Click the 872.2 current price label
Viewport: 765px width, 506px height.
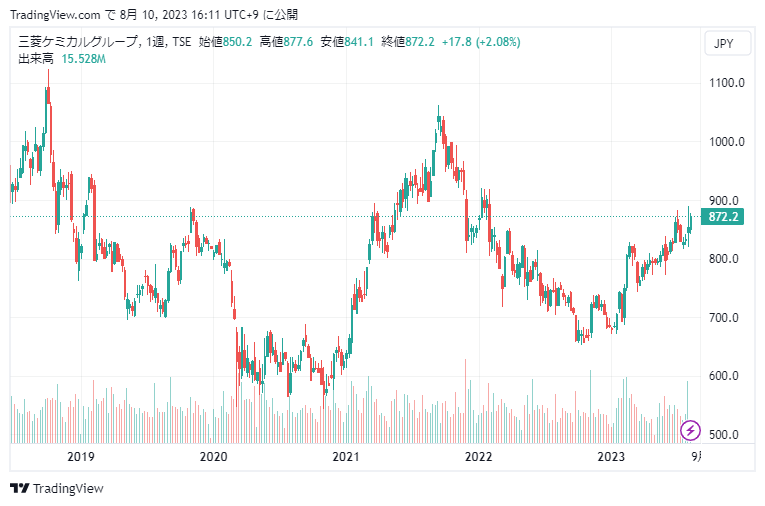coord(722,217)
